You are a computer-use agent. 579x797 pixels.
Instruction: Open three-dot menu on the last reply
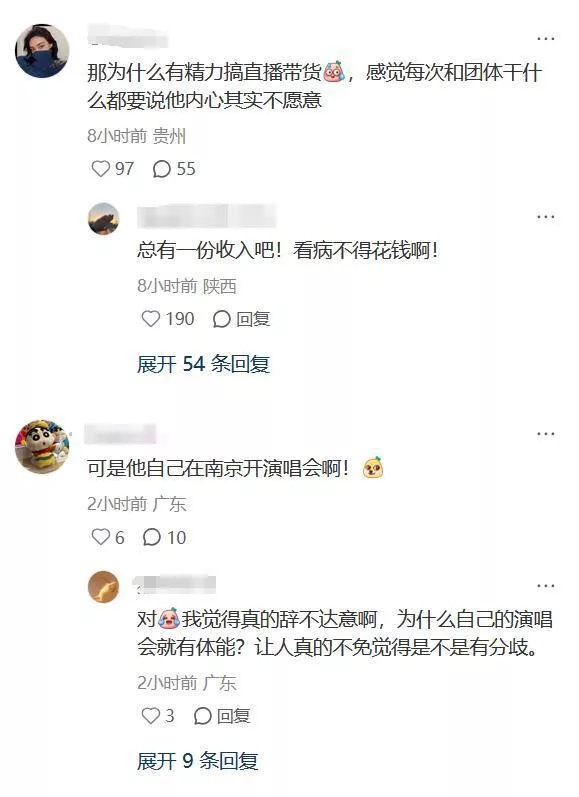(545, 586)
